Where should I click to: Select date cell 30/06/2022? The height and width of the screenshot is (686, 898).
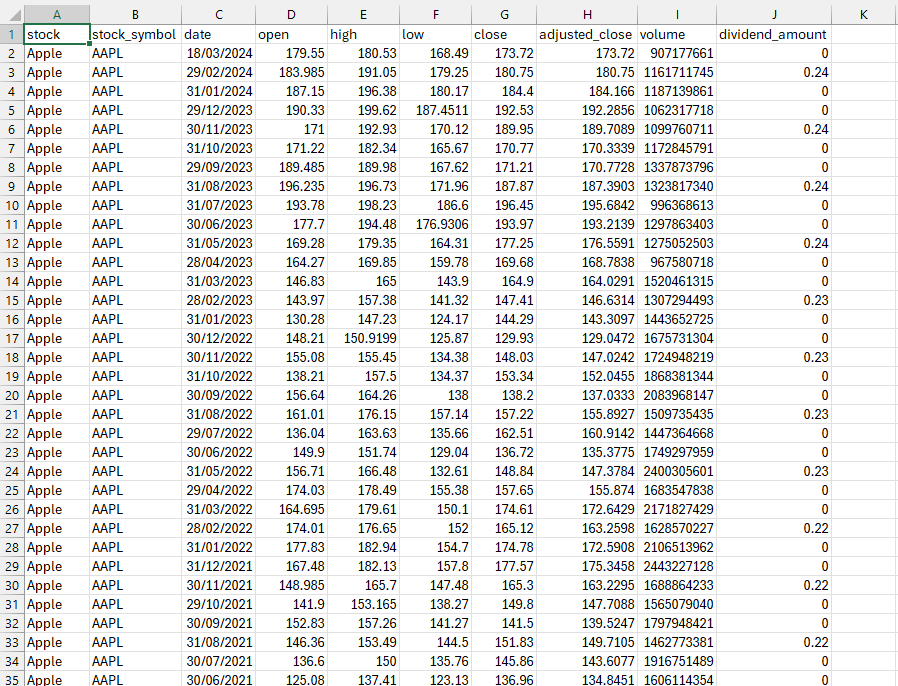(x=219, y=452)
